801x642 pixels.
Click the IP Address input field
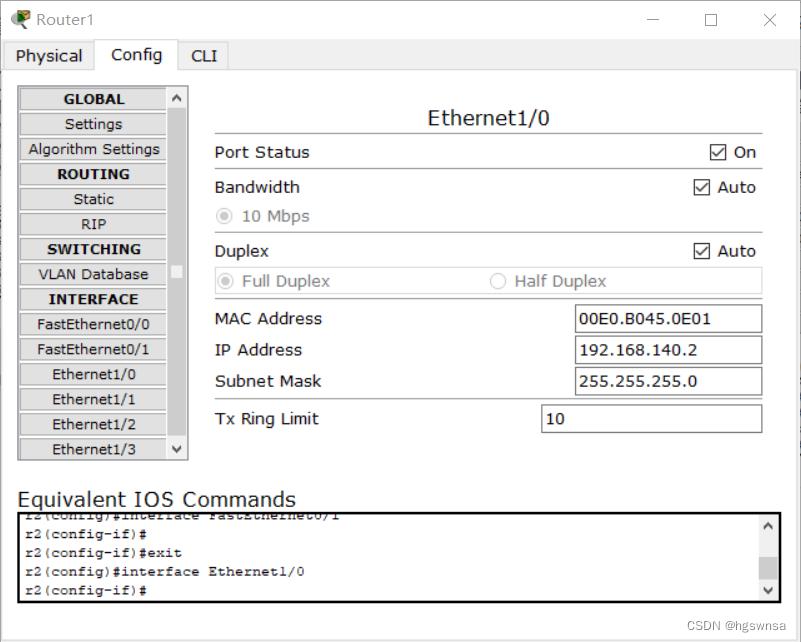coord(668,350)
